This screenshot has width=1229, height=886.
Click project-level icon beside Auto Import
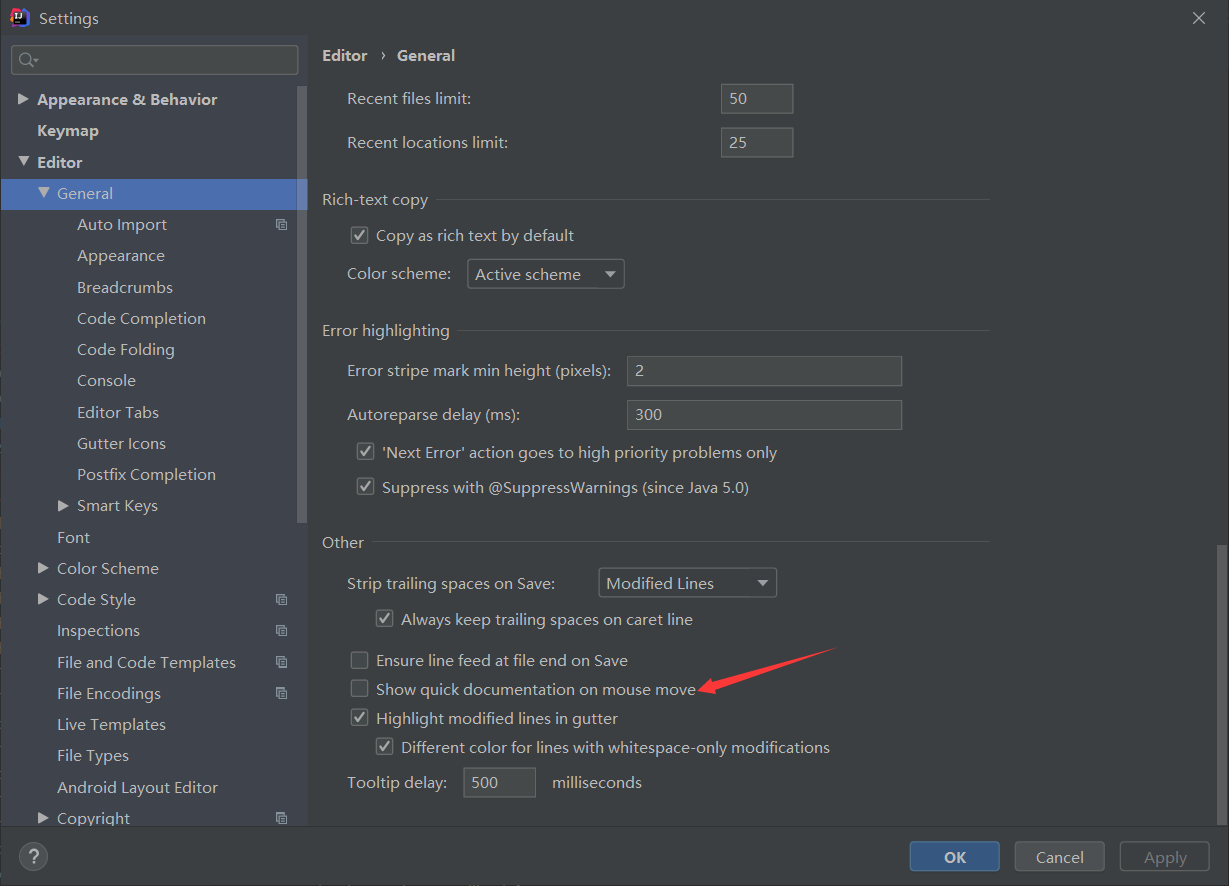pyautogui.click(x=281, y=225)
